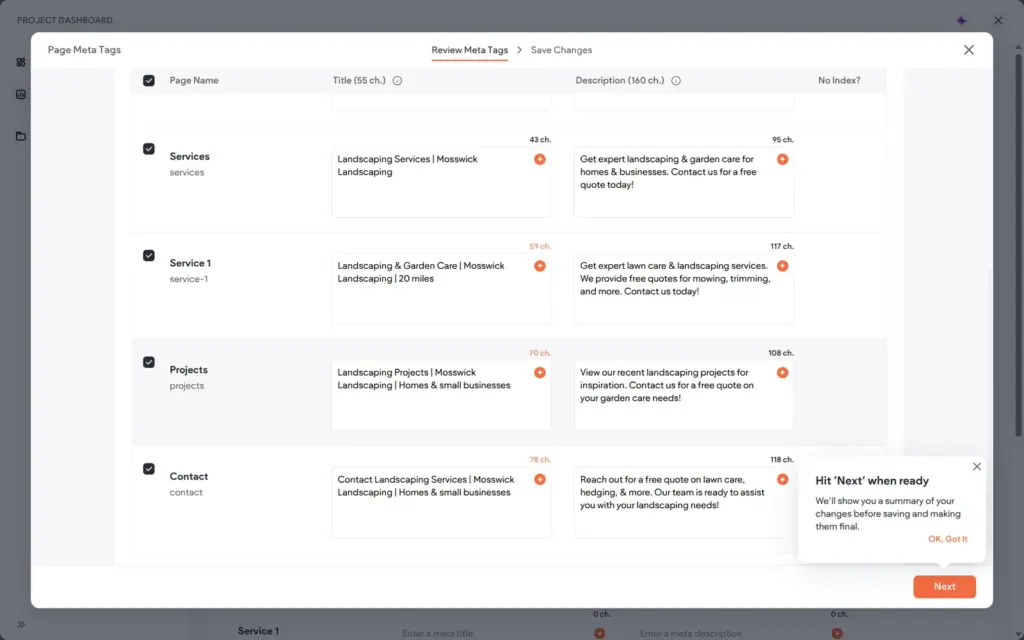Viewport: 1024px width, 640px height.
Task: Open the info icon next to Description (160 ch.)
Action: (676, 81)
